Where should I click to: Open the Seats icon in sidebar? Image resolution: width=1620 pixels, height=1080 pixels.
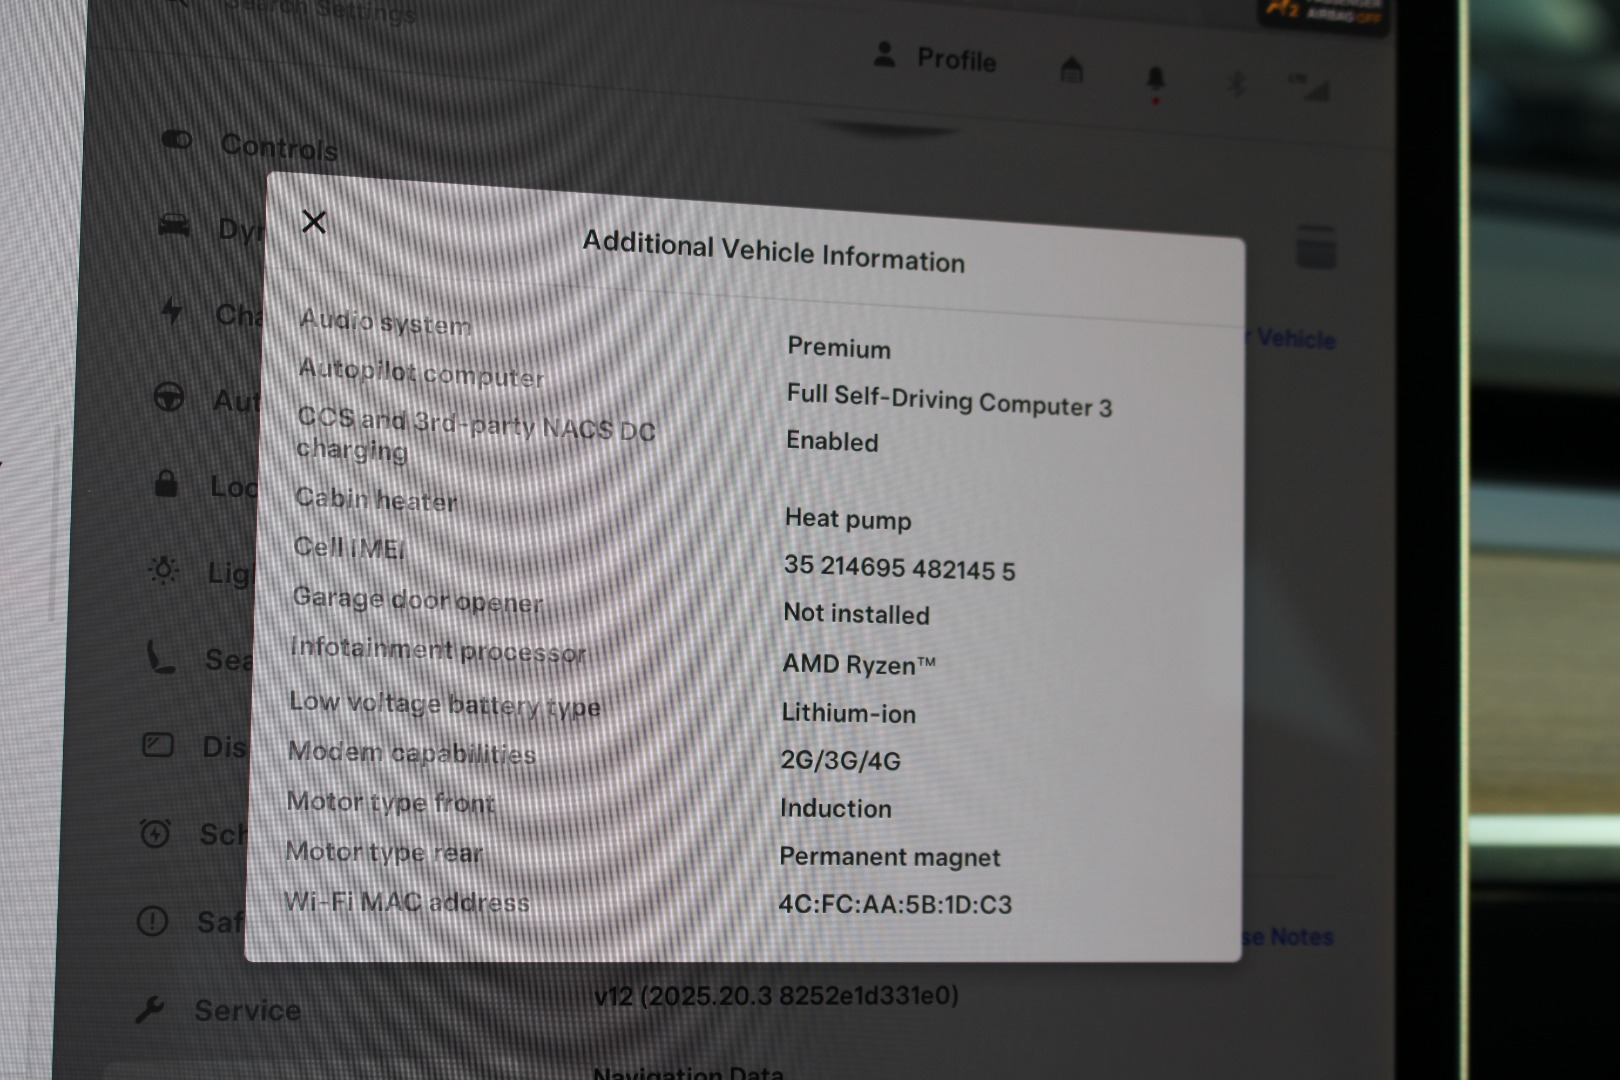point(161,657)
